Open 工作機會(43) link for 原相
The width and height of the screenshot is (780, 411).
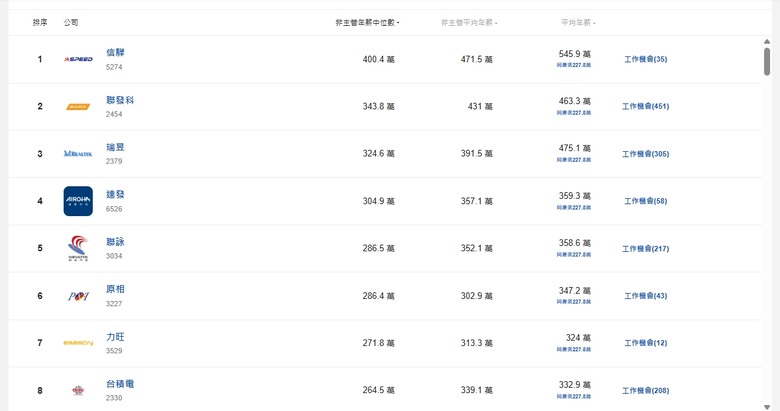point(646,296)
